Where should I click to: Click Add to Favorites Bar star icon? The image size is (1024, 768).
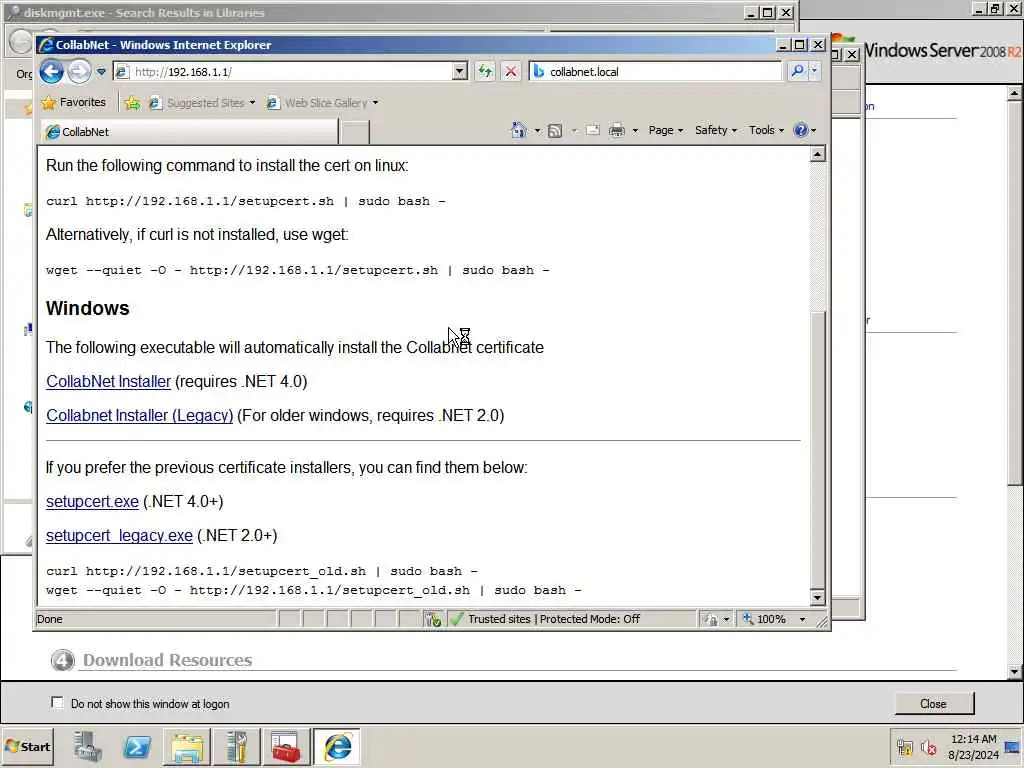pyautogui.click(x=132, y=103)
